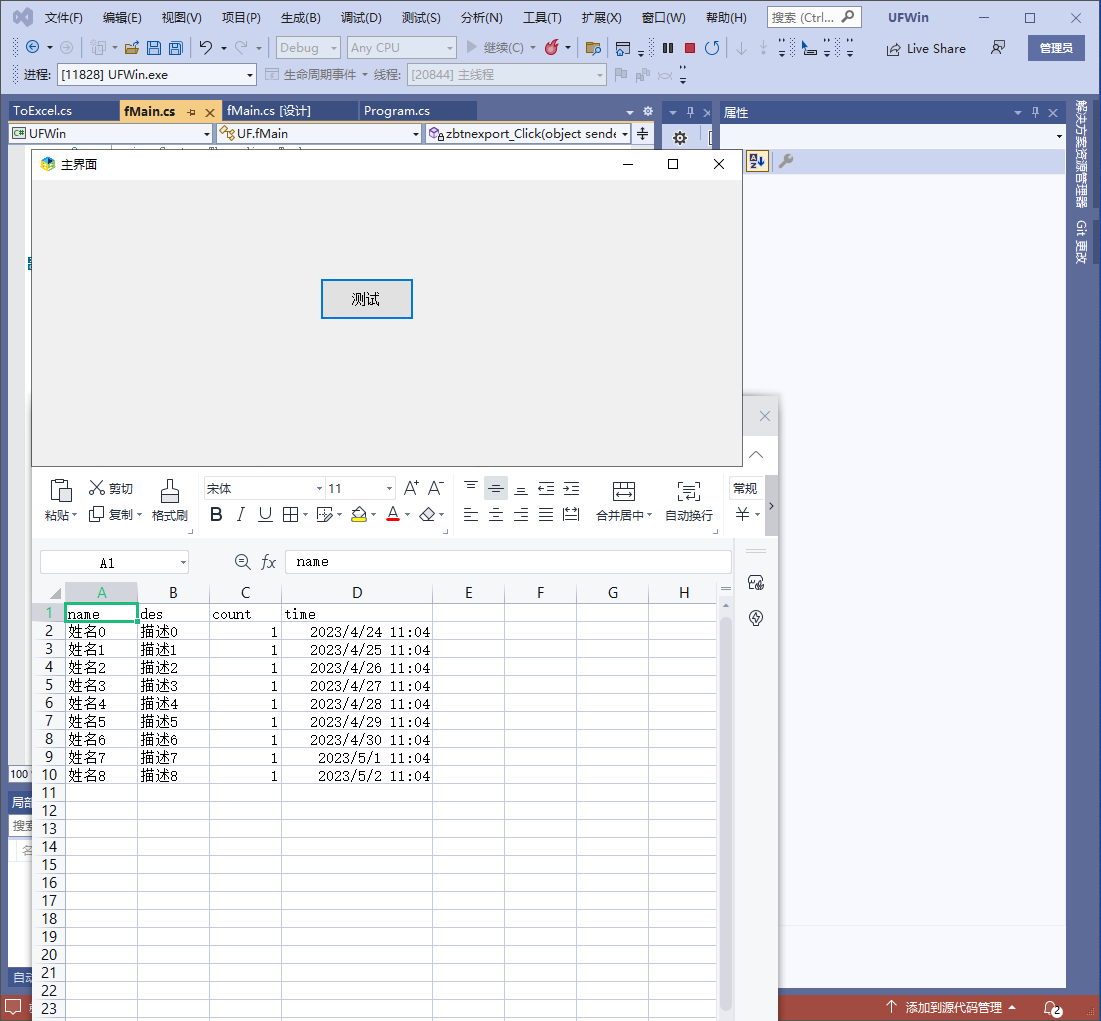The height and width of the screenshot is (1021, 1101).
Task: Open the 文件(F) menu
Action: click(x=63, y=18)
